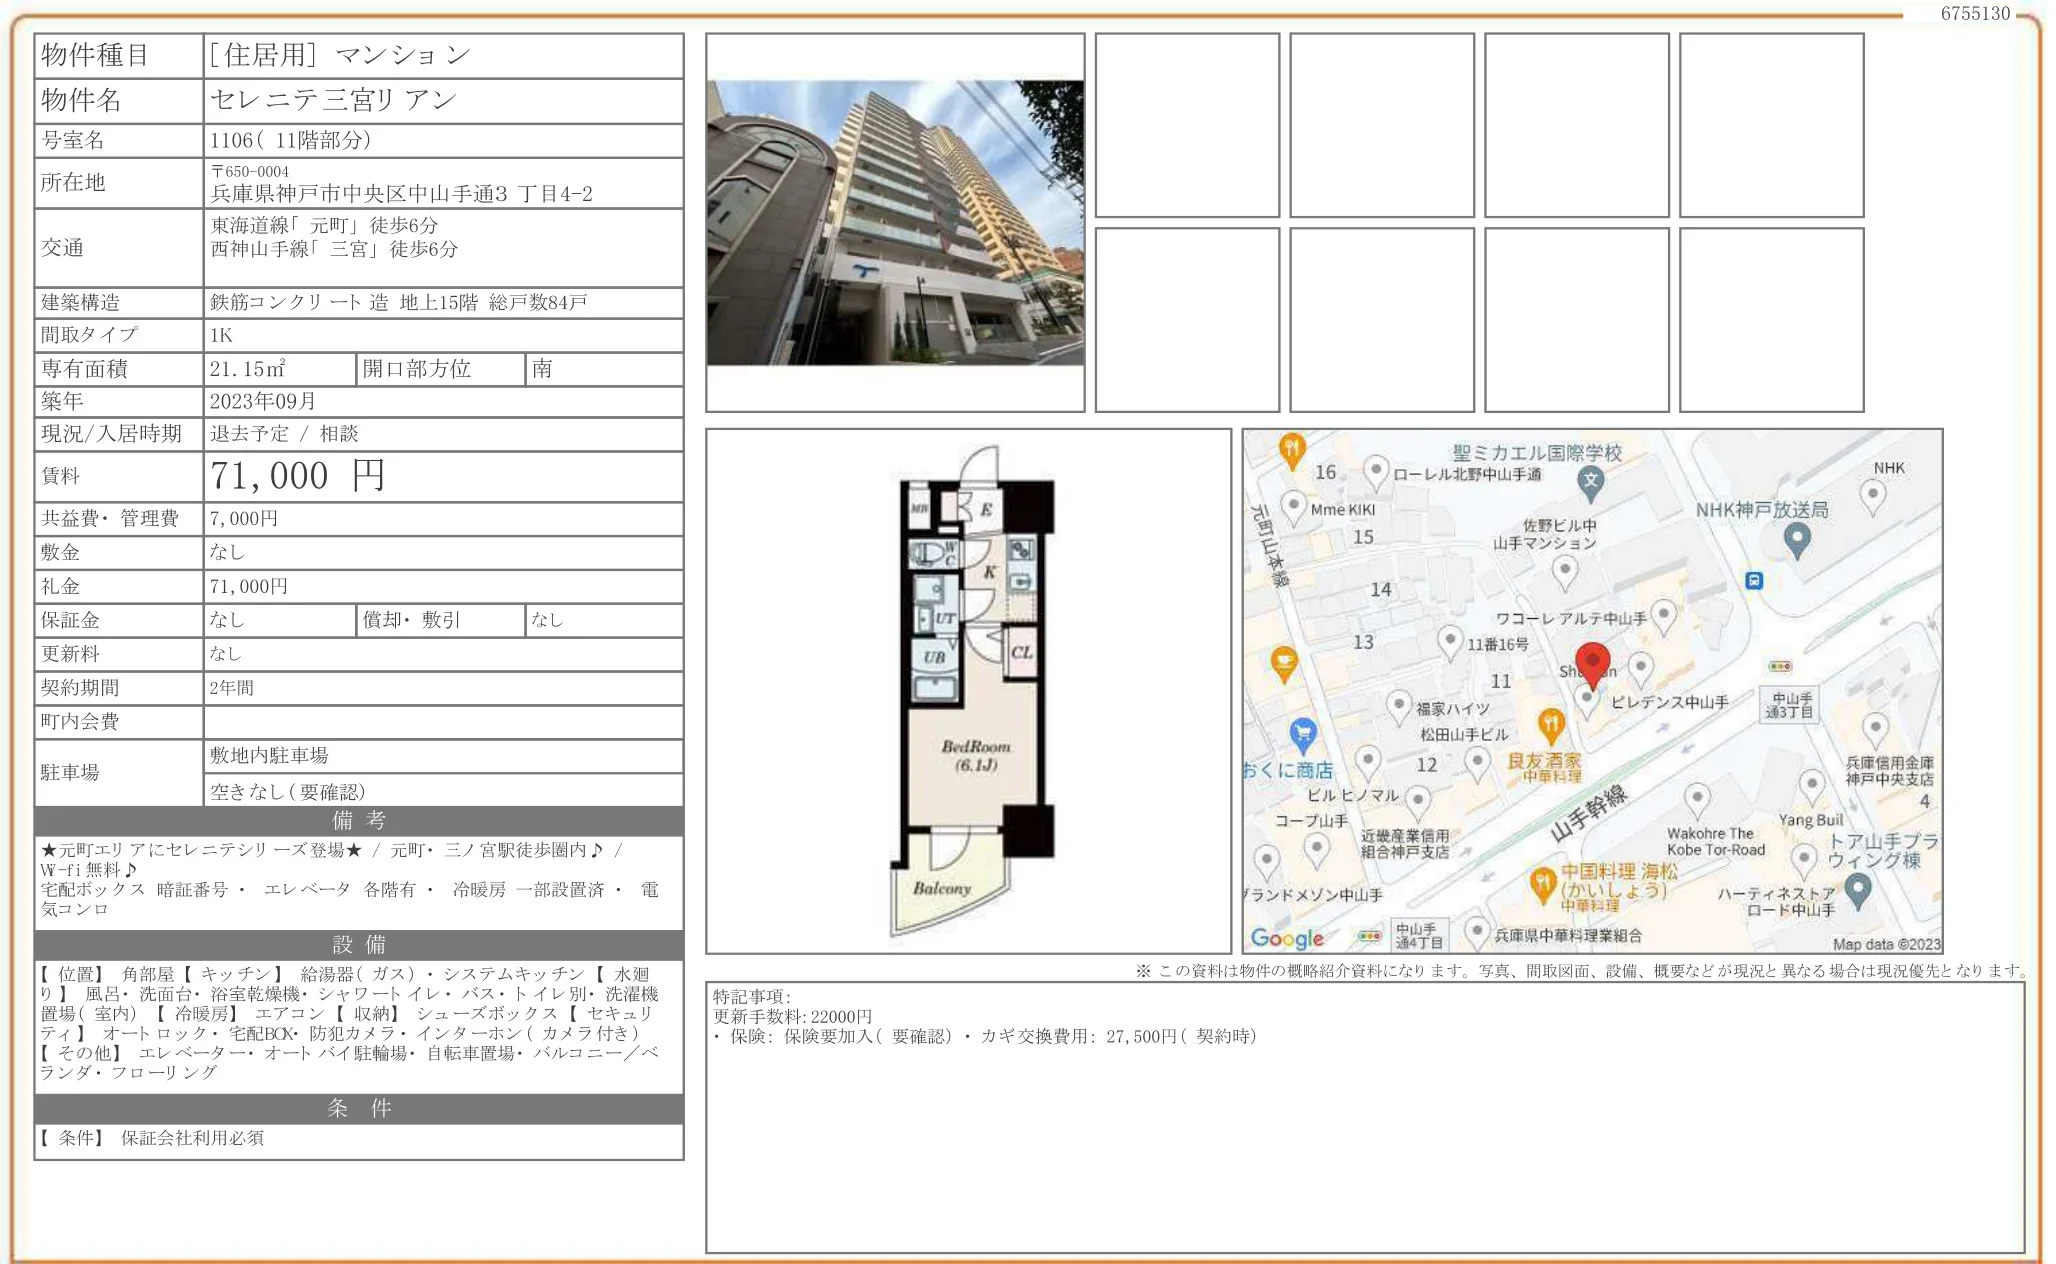Click the 中国料理 海松 restaurant marker

pyautogui.click(x=1542, y=882)
